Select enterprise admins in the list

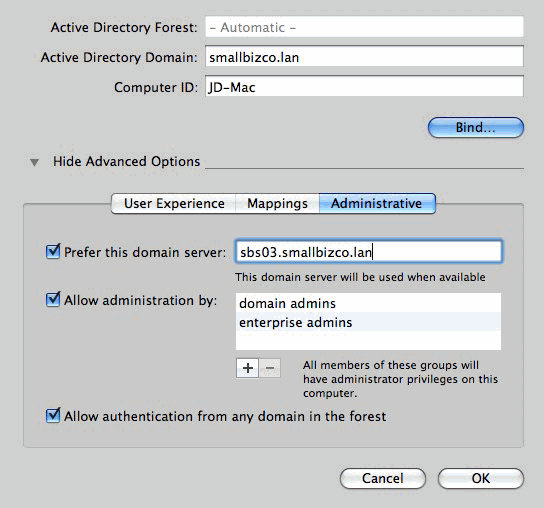point(368,322)
